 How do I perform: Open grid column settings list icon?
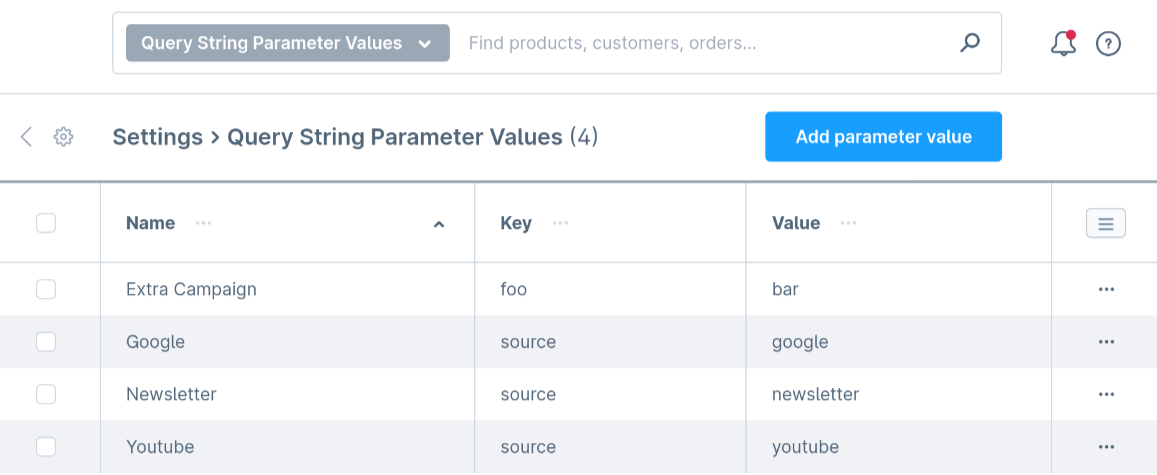[1105, 223]
